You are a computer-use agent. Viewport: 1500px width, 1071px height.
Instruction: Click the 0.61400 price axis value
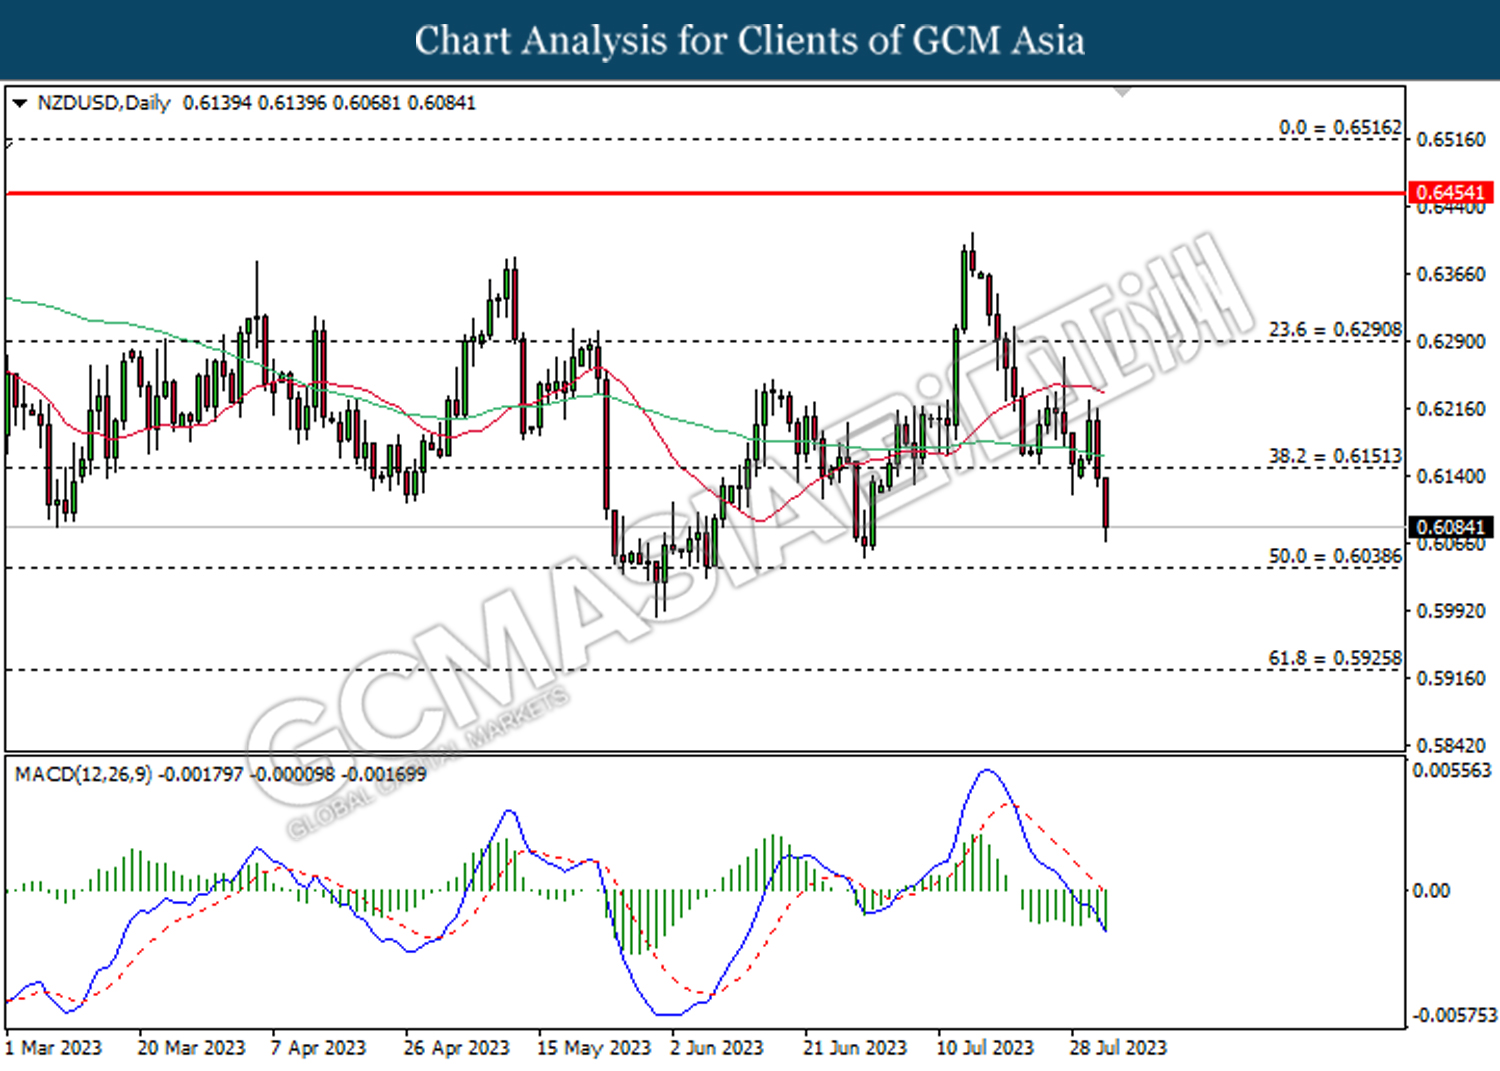[1451, 476]
